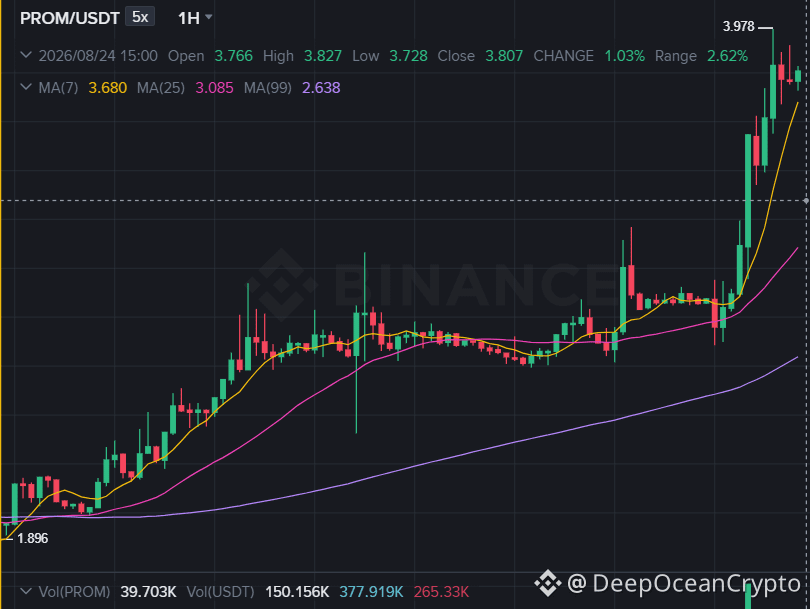Open the 1H timeframe dropdown
This screenshot has width=810, height=609.
click(195, 18)
